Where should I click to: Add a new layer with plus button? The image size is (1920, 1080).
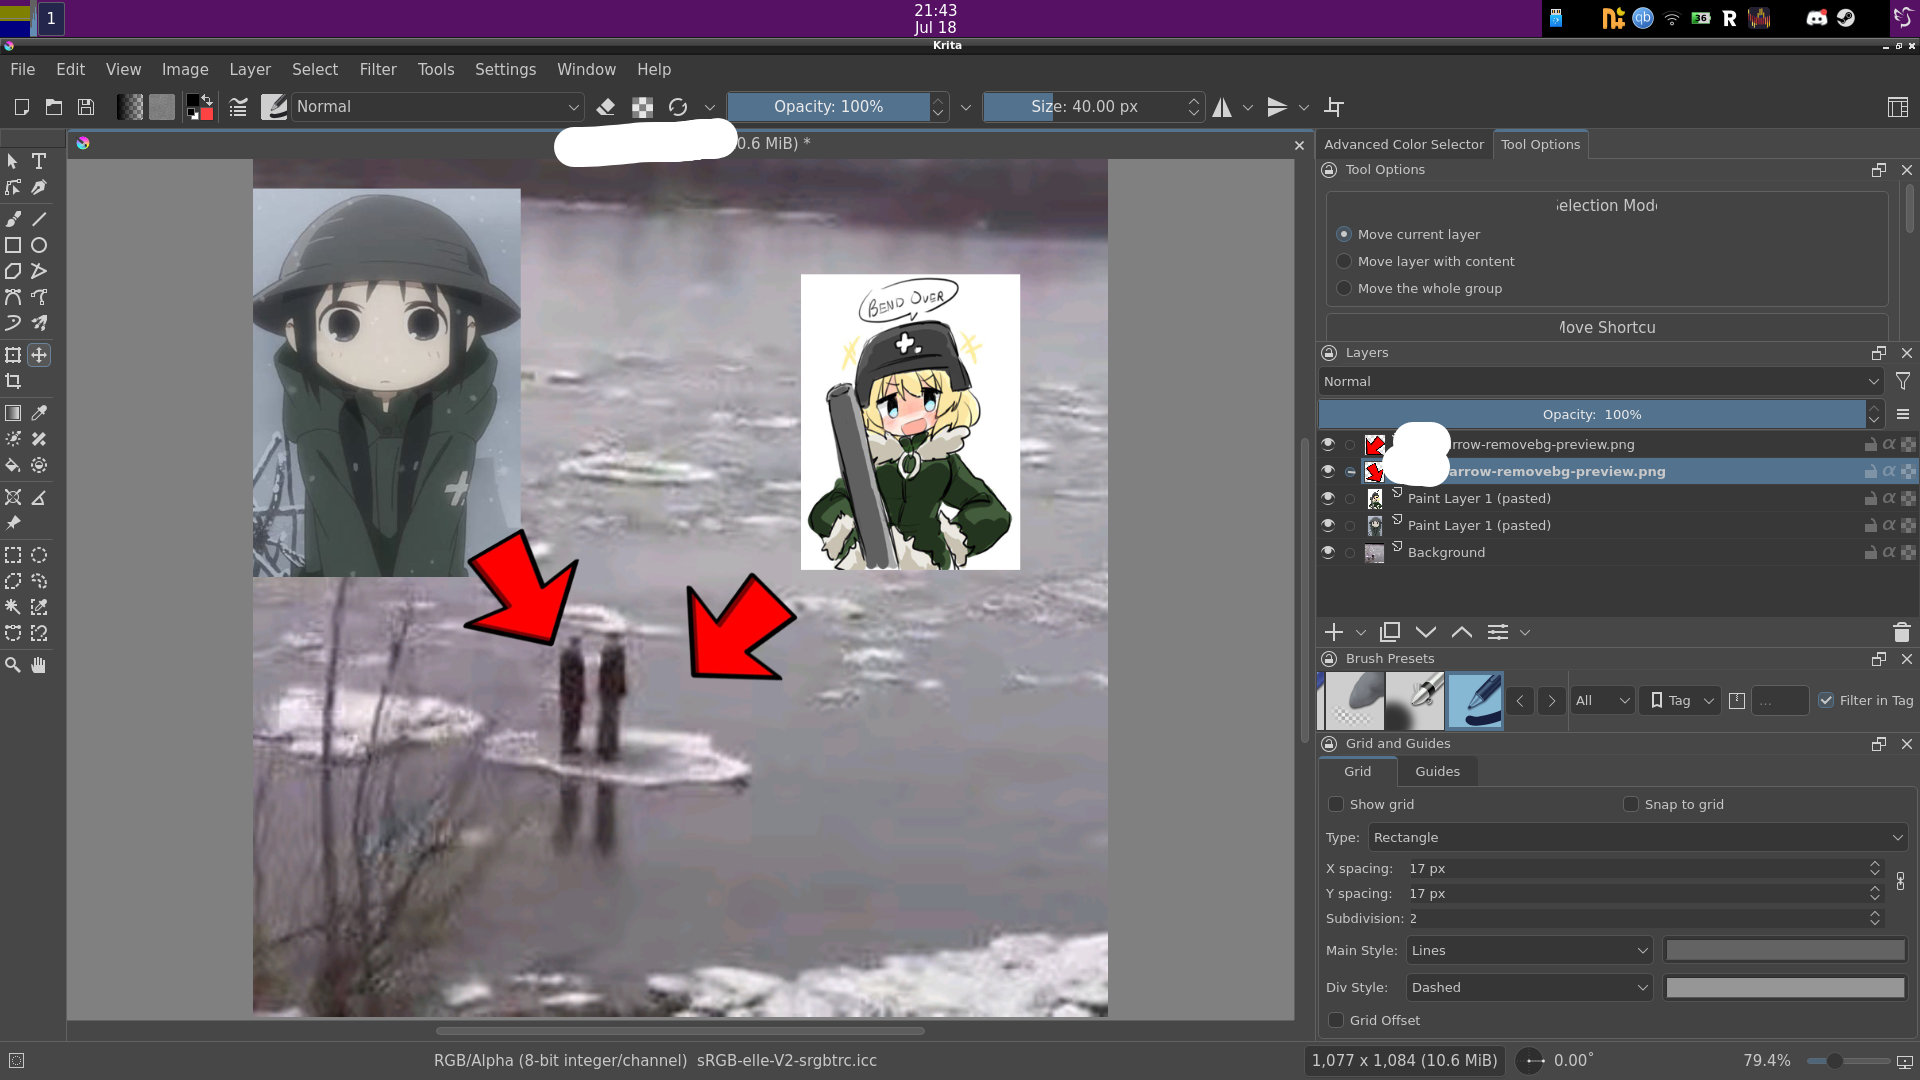pos(1334,632)
